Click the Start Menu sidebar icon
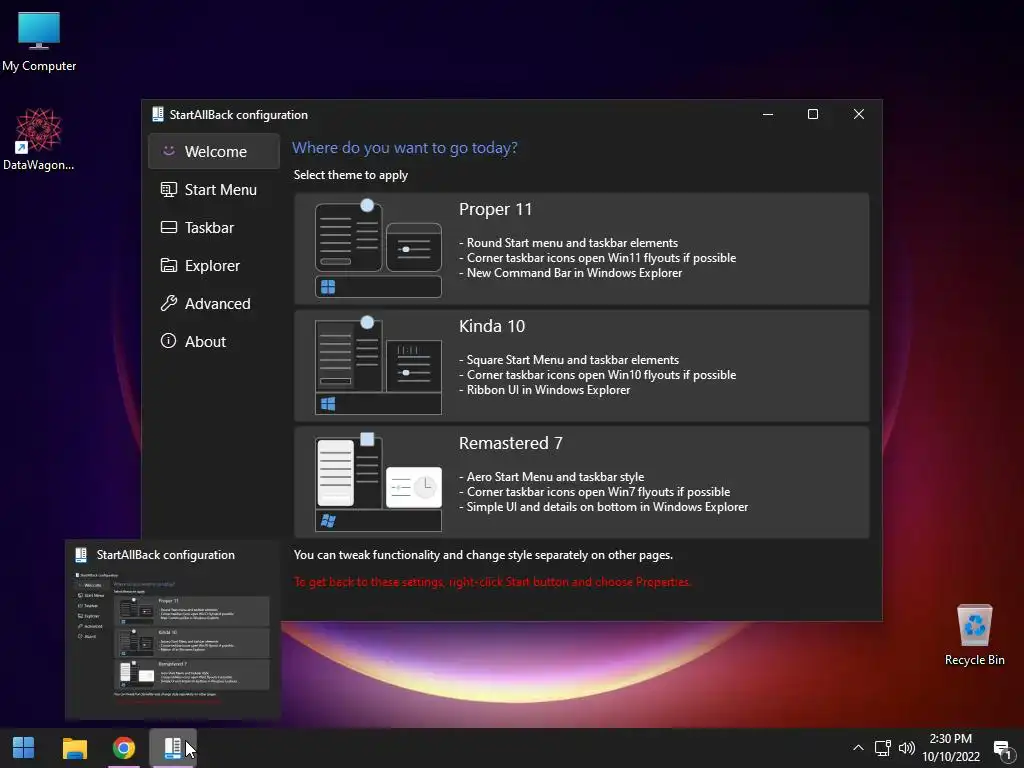1024x768 pixels. 168,189
